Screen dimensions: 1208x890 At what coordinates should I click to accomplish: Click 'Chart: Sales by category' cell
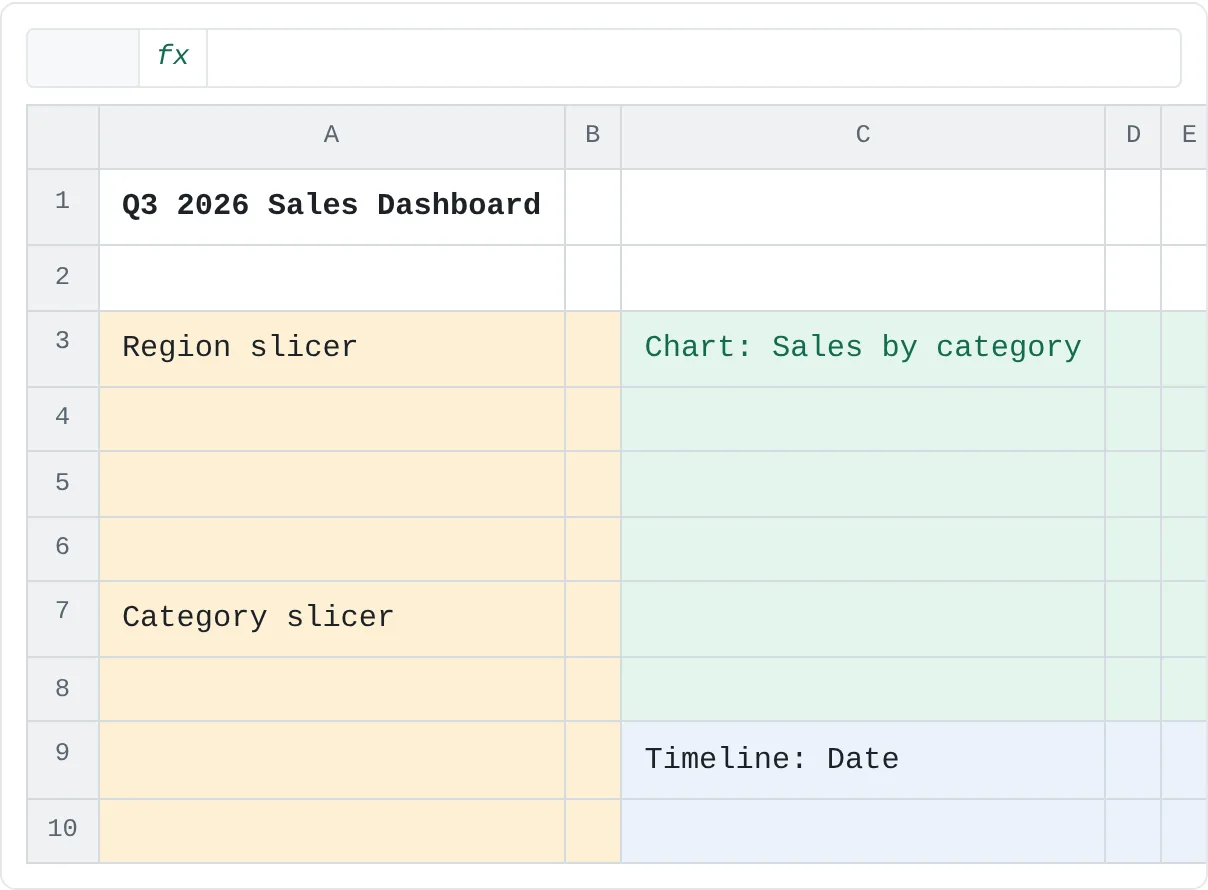863,349
